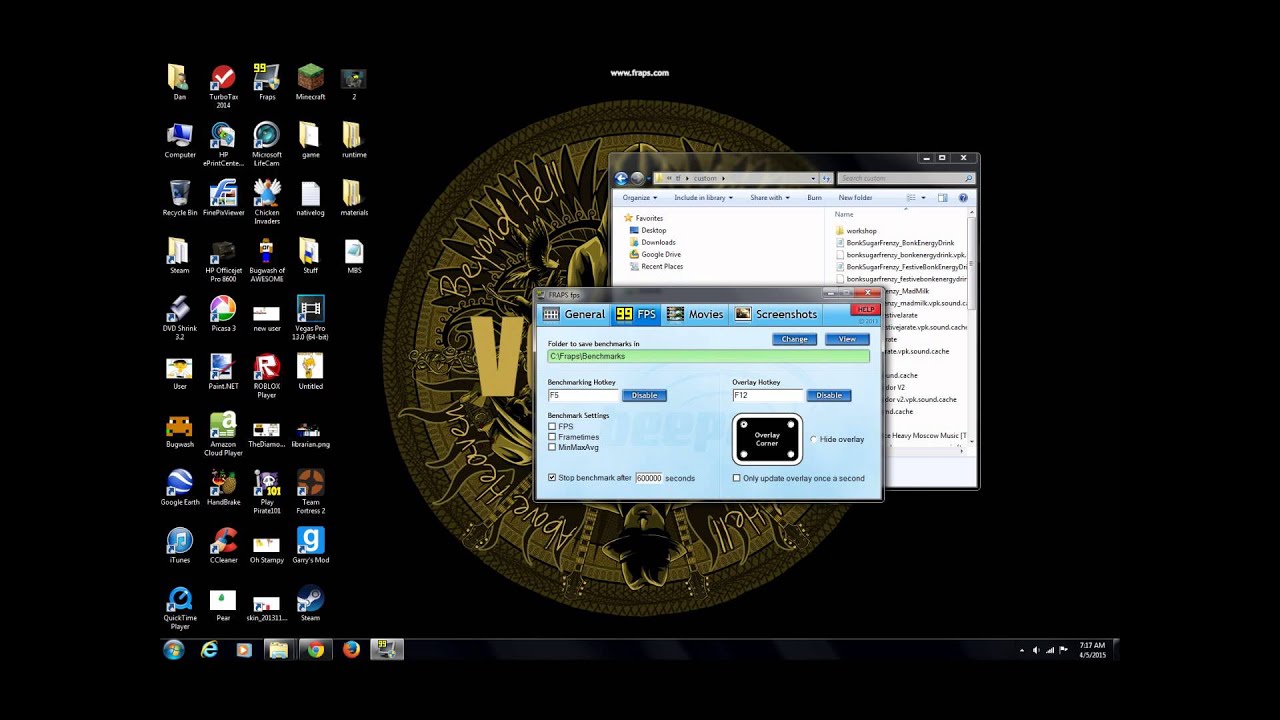Open Fraps HELP button

[x=865, y=310]
